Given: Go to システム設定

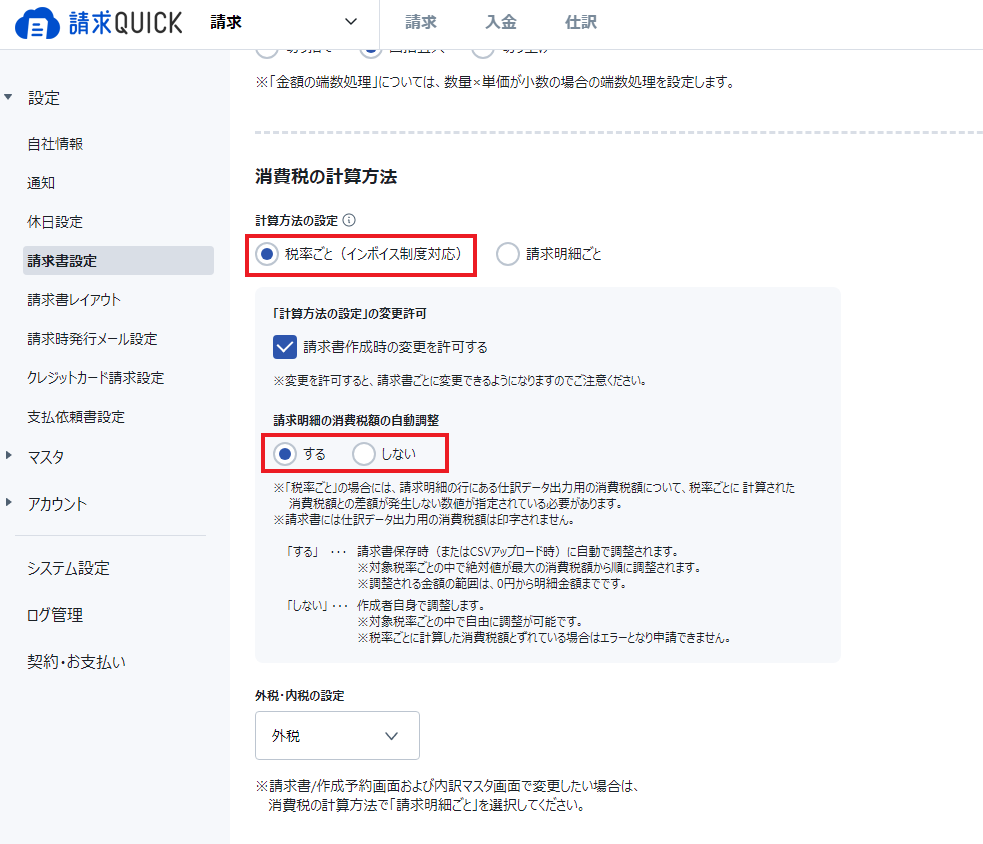Looking at the screenshot, I should (x=68, y=568).
